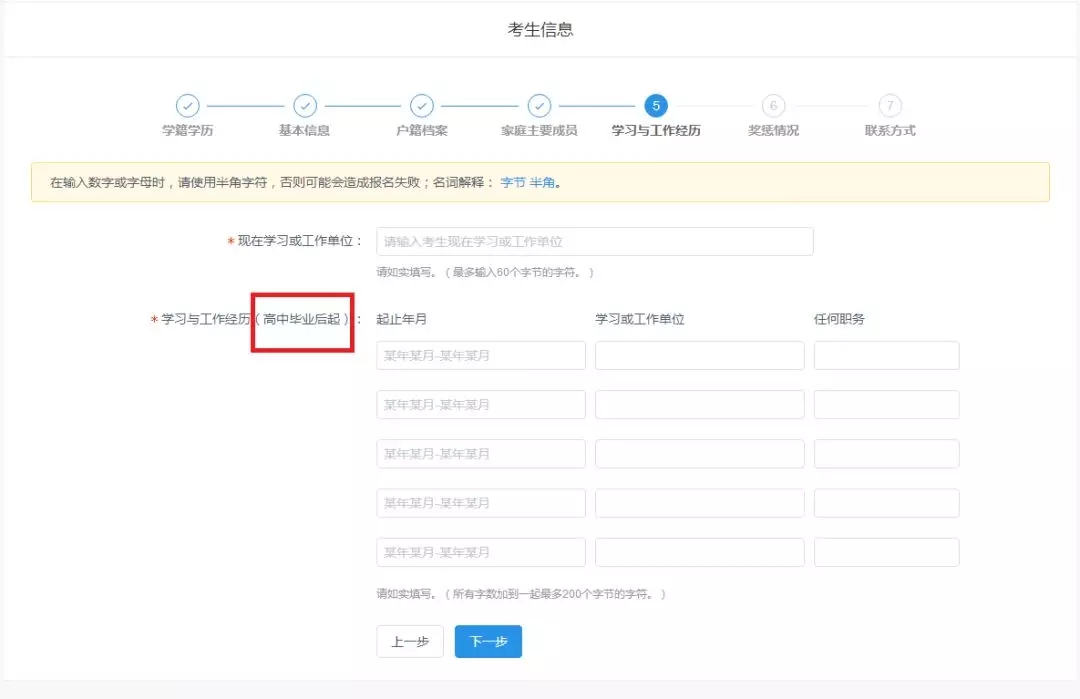
Task: Click the blue 下一步 button
Action: [x=488, y=642]
